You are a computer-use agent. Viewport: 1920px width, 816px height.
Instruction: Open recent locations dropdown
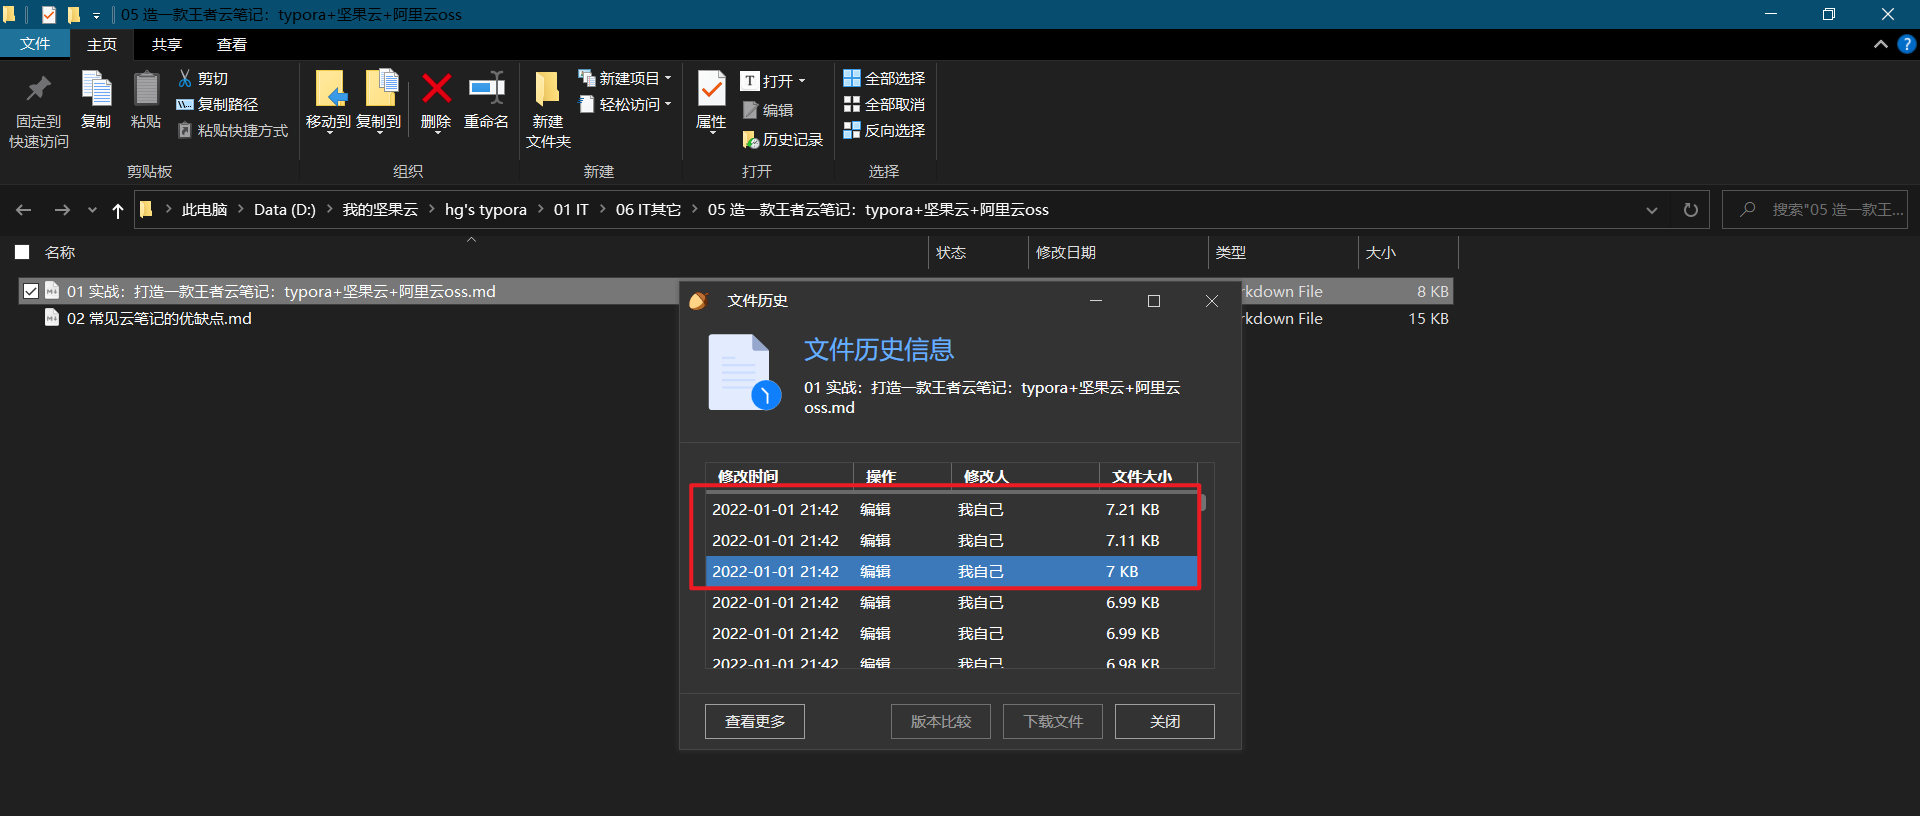pyautogui.click(x=92, y=210)
